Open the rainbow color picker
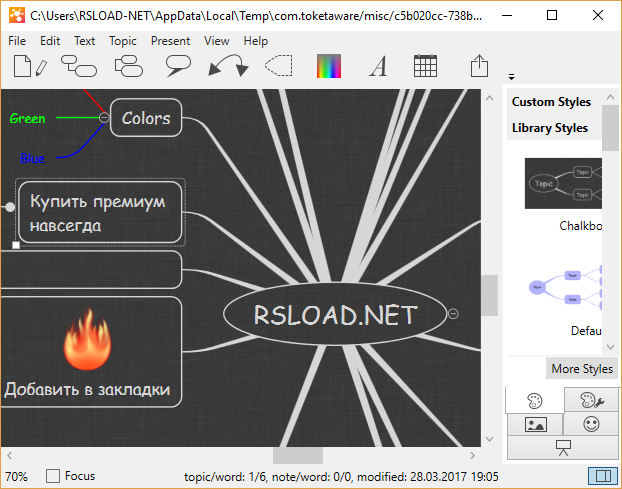Screen dimensions: 622x489 tap(329, 66)
